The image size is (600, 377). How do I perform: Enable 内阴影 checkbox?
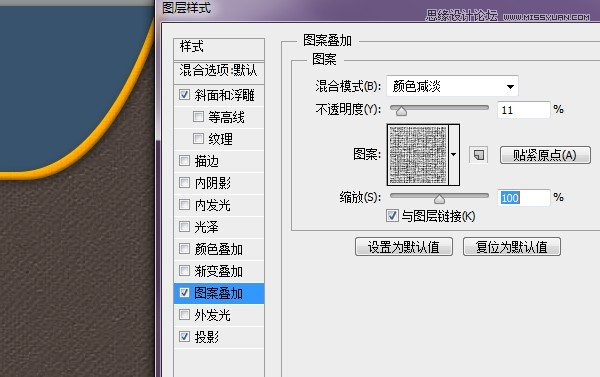184,183
